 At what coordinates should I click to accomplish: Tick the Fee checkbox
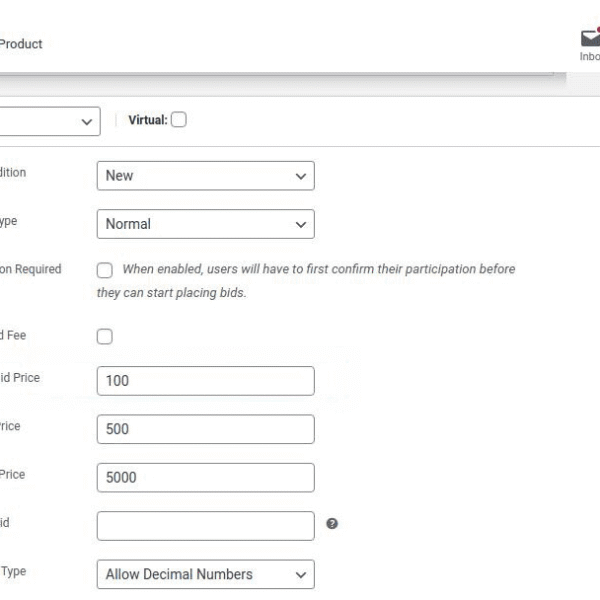105,337
